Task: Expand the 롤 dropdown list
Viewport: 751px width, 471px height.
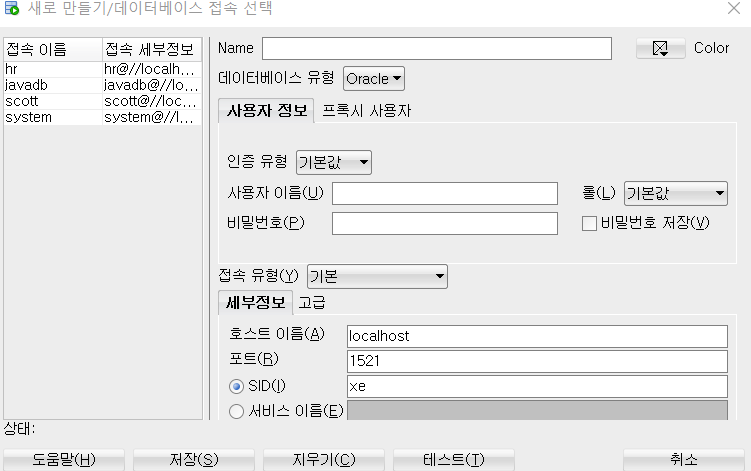Action: 676,194
